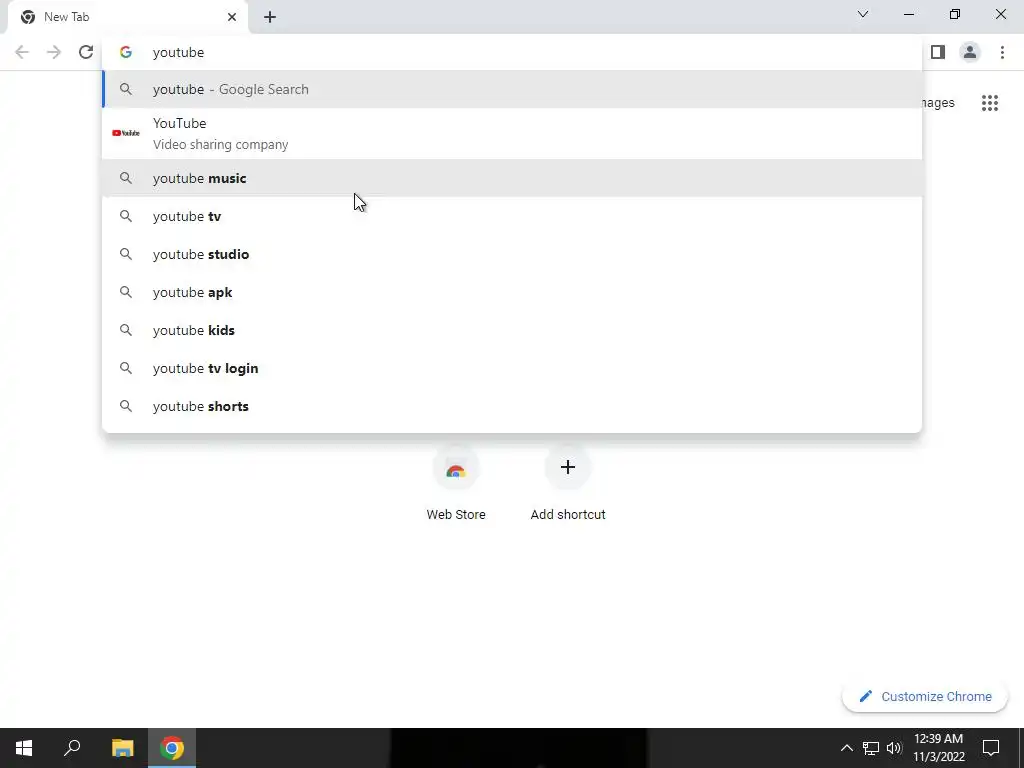Image resolution: width=1024 pixels, height=768 pixels.
Task: Close the New Tab tab
Action: pos(232,17)
